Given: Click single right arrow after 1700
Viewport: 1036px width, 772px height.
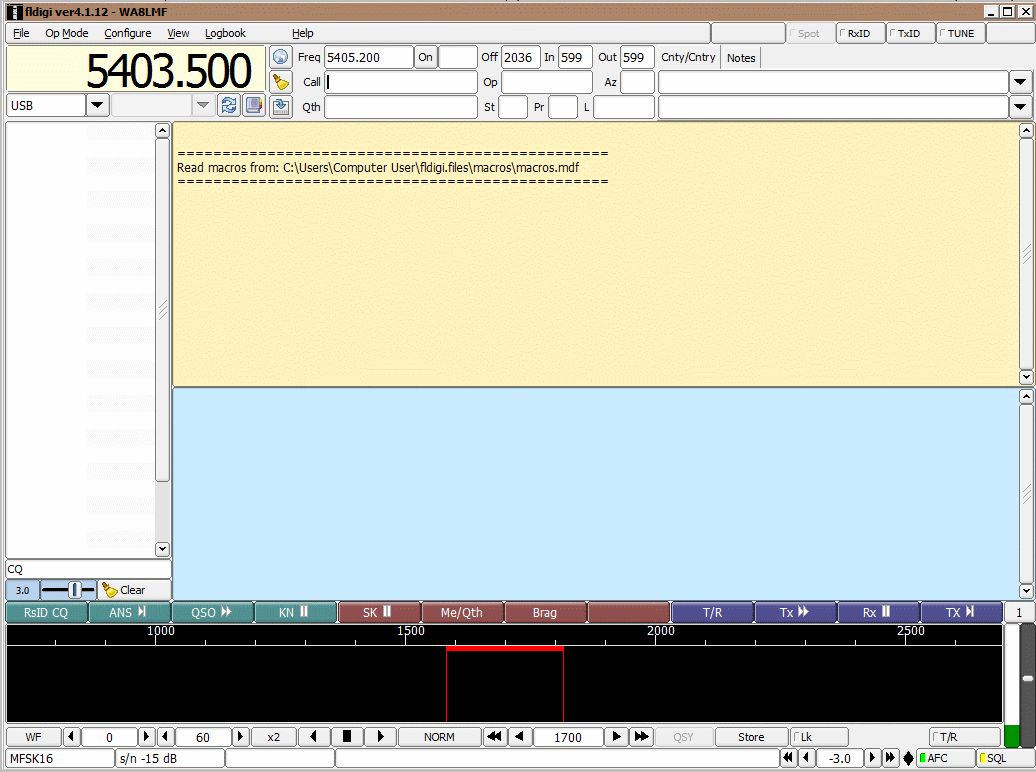Looking at the screenshot, I should [616, 736].
